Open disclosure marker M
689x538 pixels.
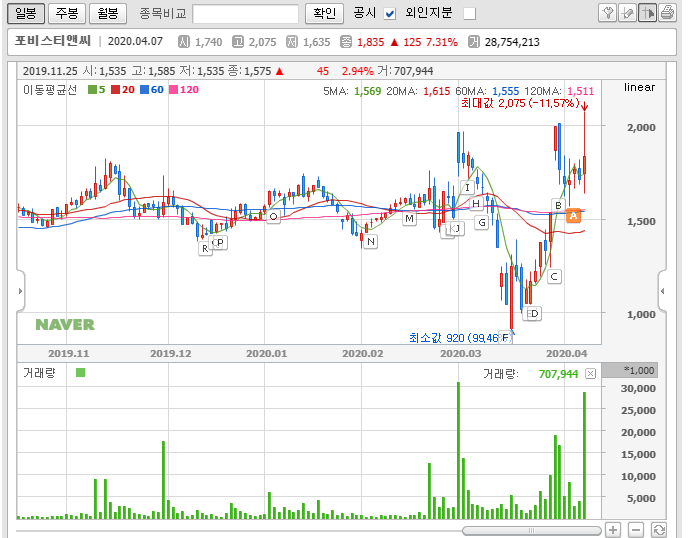(x=410, y=218)
